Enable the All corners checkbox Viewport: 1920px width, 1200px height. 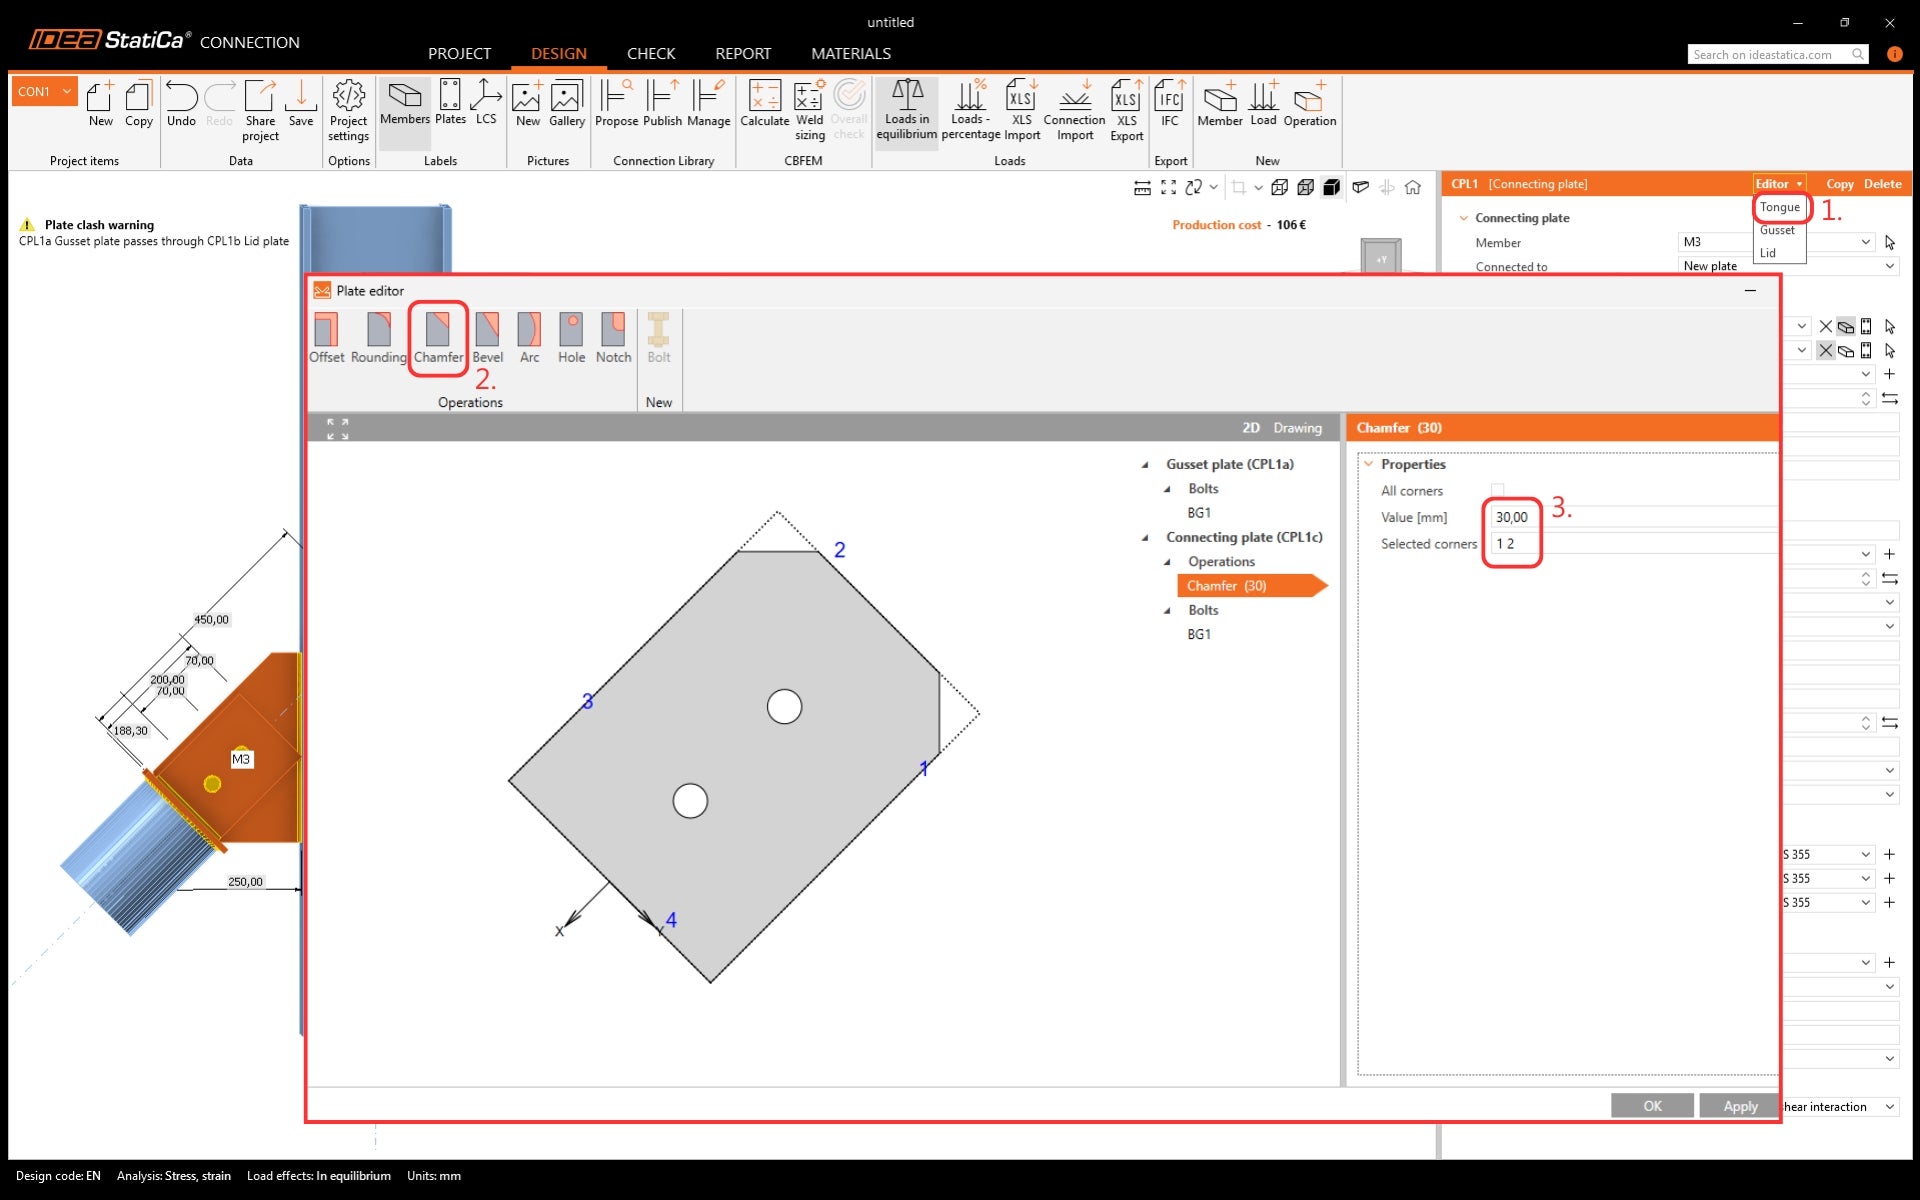[1497, 490]
